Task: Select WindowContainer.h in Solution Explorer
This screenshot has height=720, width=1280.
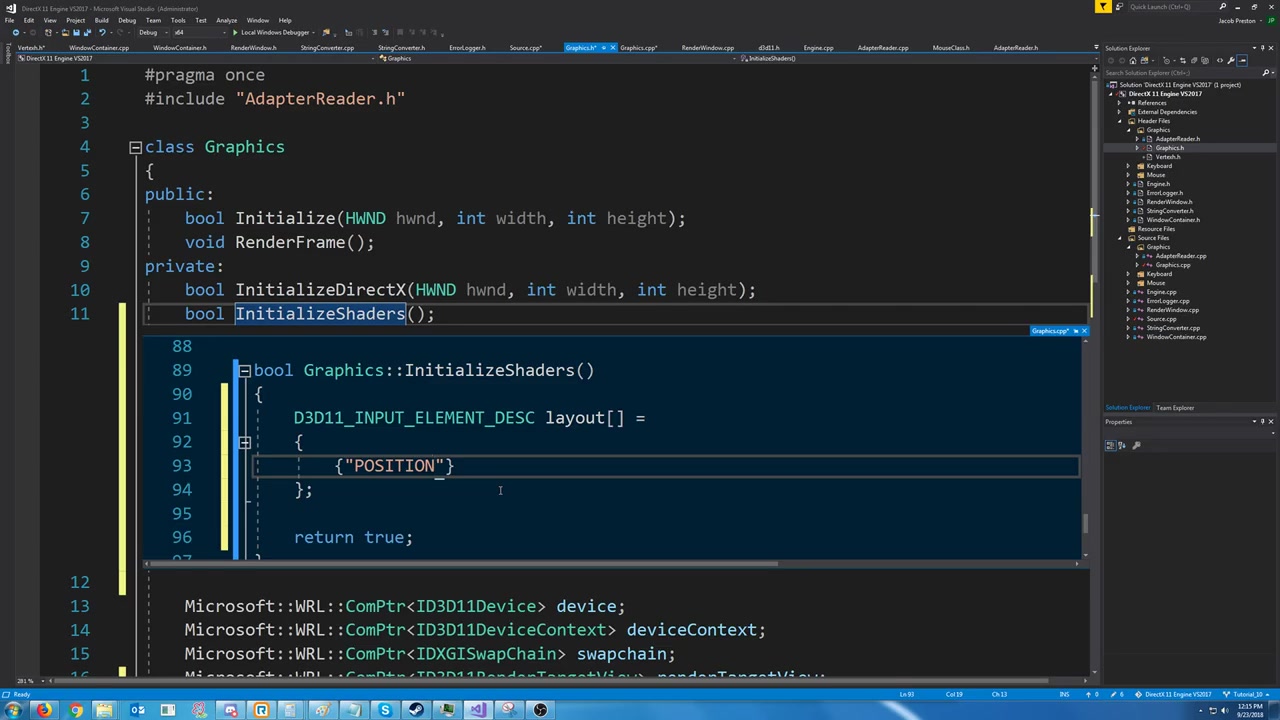Action: point(1173,220)
